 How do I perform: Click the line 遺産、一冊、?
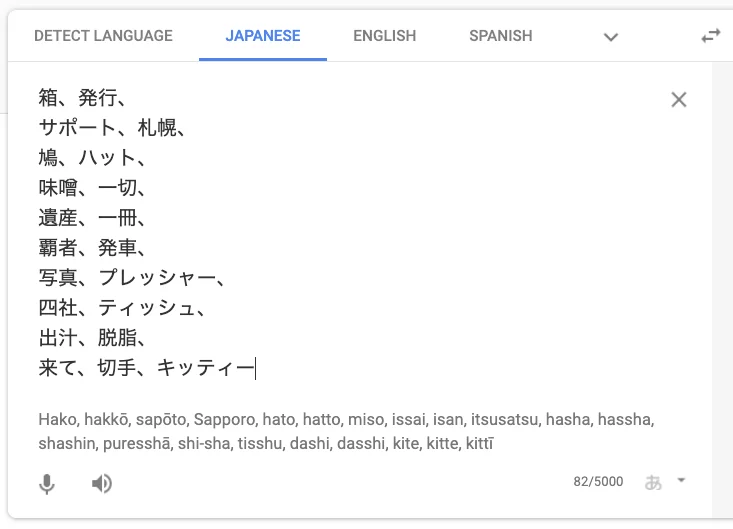click(x=92, y=217)
